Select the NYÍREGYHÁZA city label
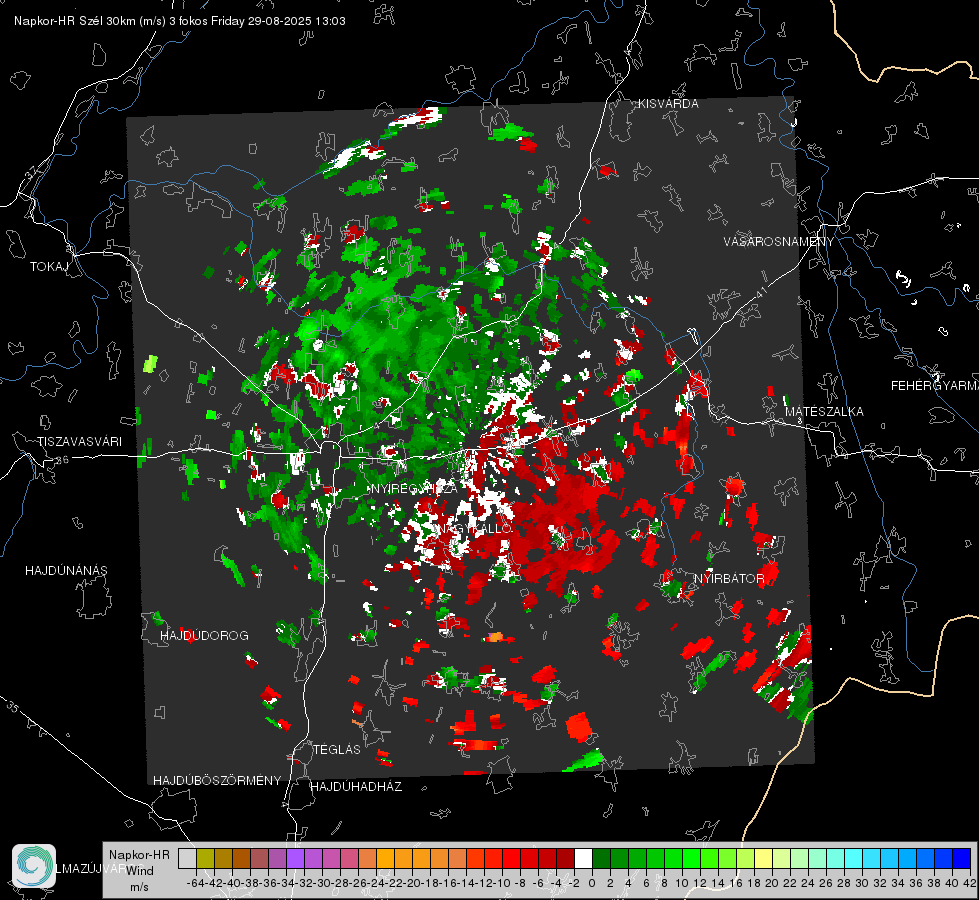Screen dimensions: 979x900 click(x=414, y=489)
